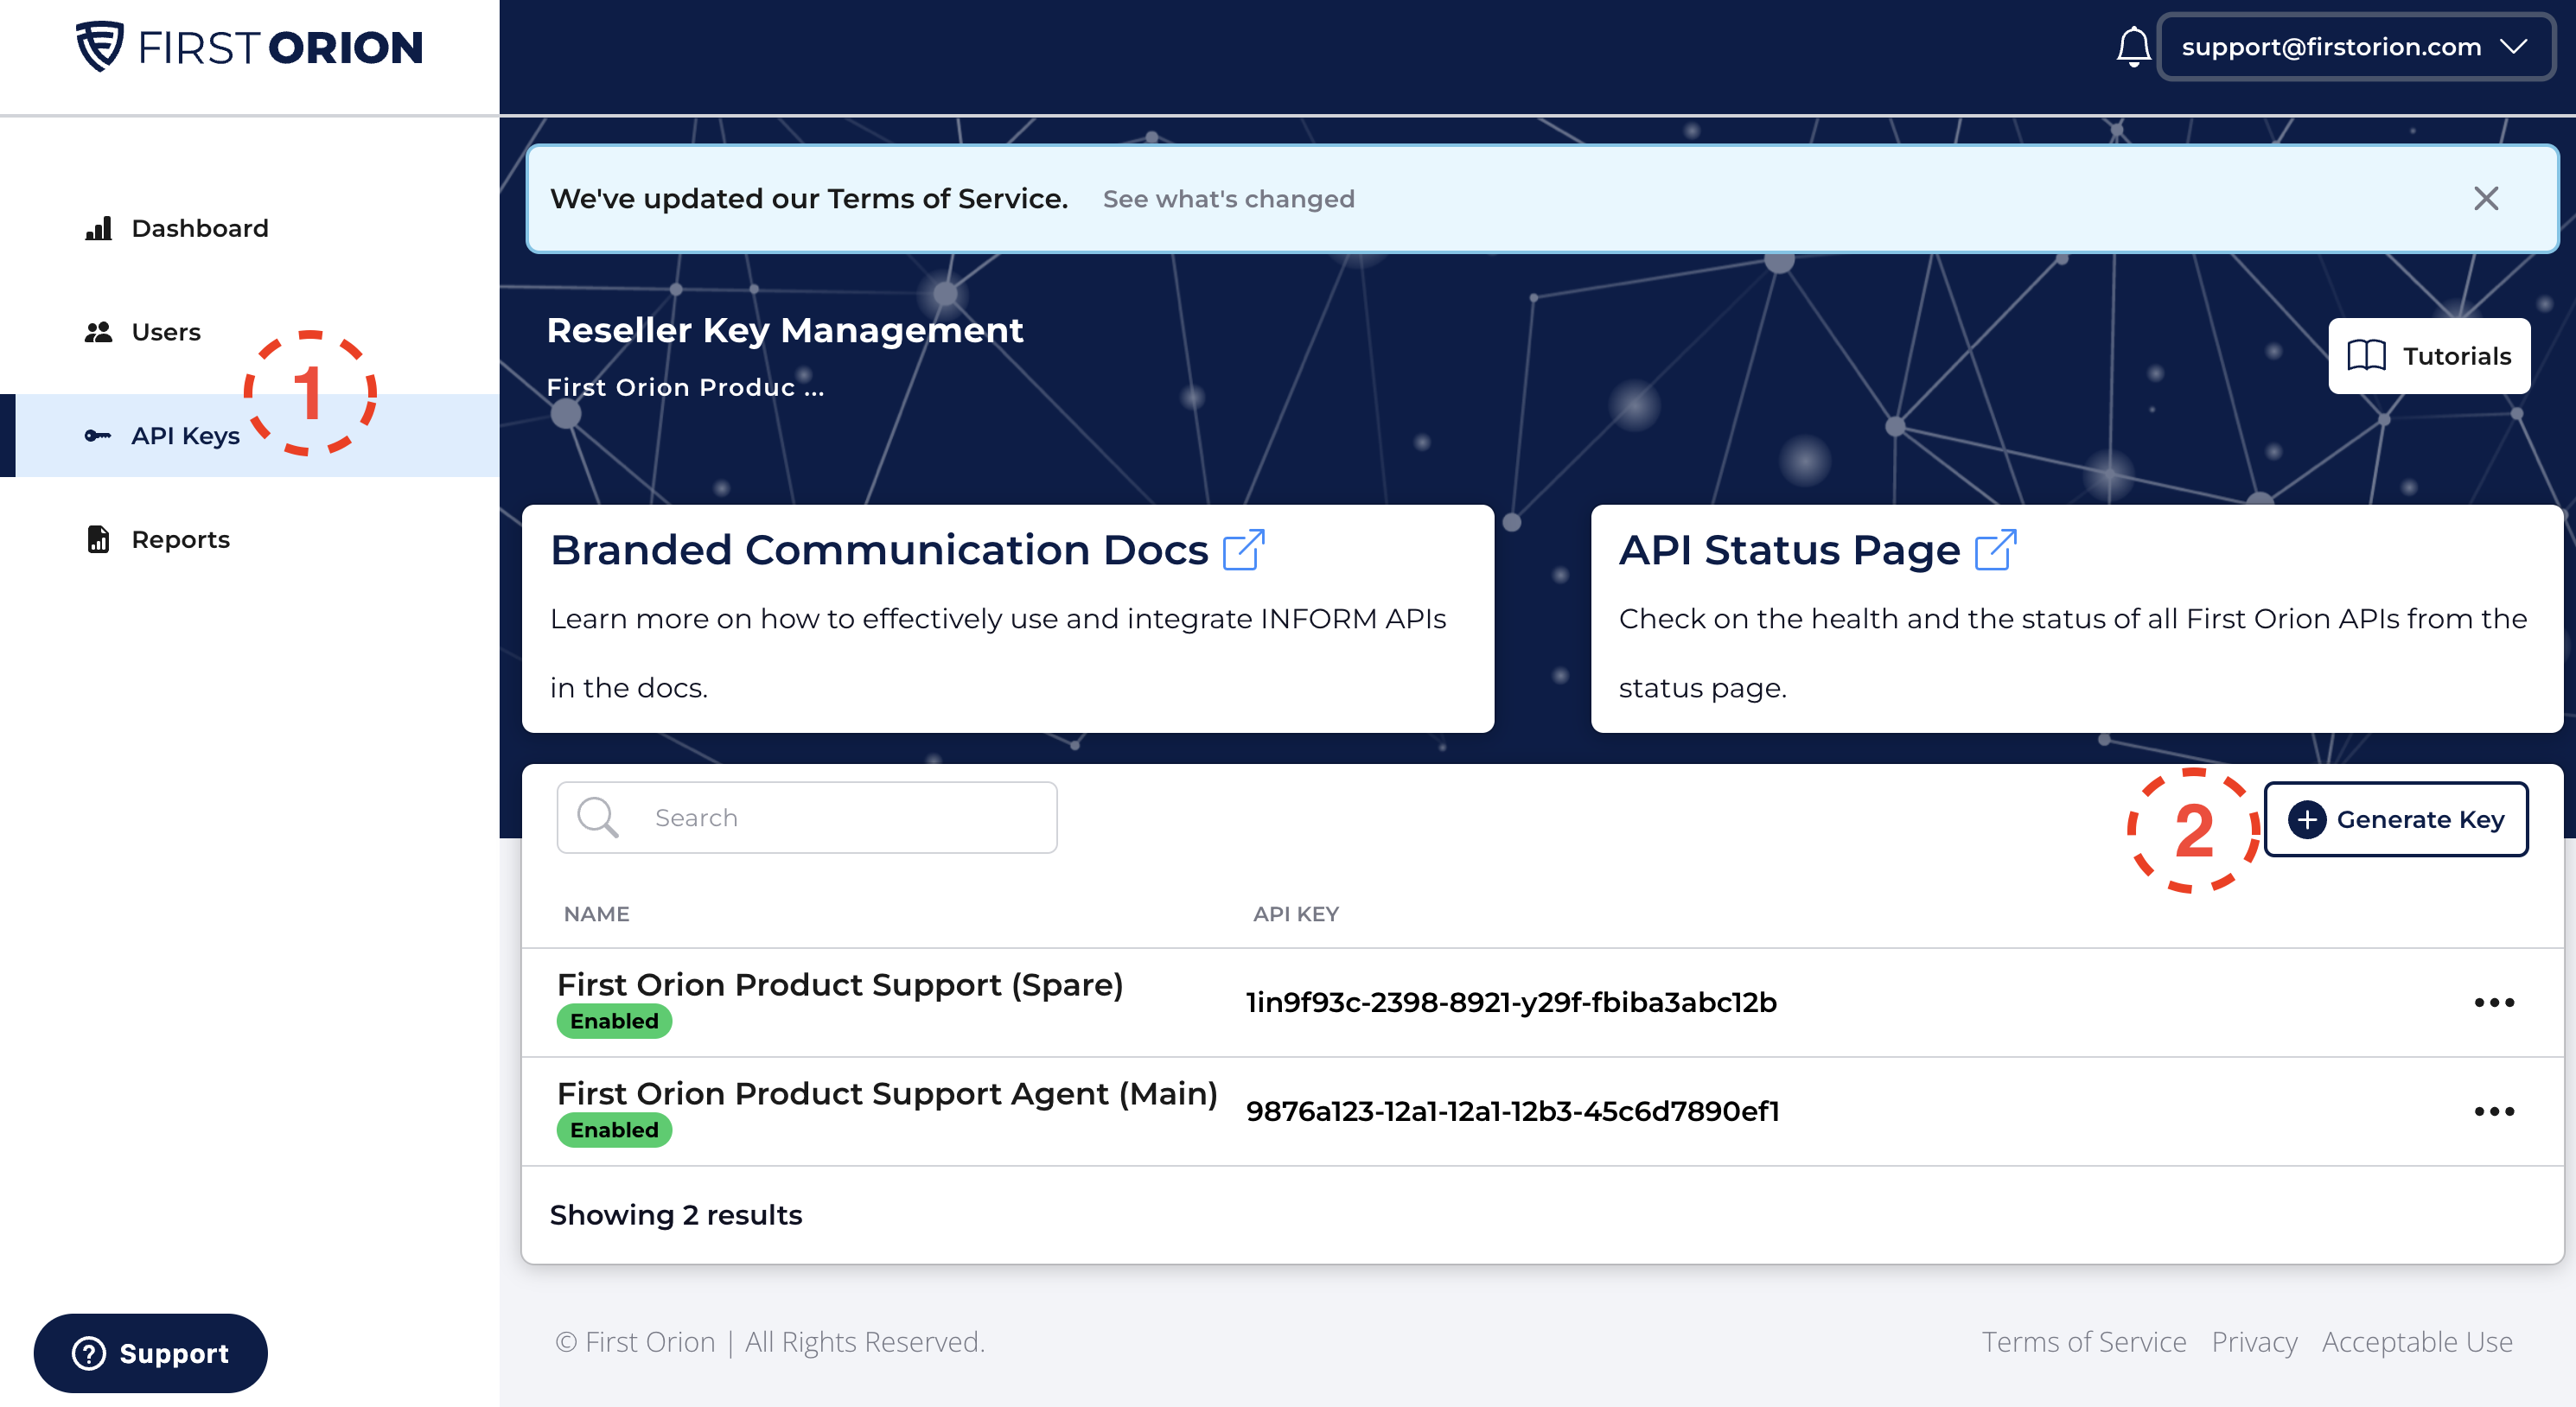Image resolution: width=2576 pixels, height=1407 pixels.
Task: Click the First Orion shield logo
Action: (x=99, y=46)
